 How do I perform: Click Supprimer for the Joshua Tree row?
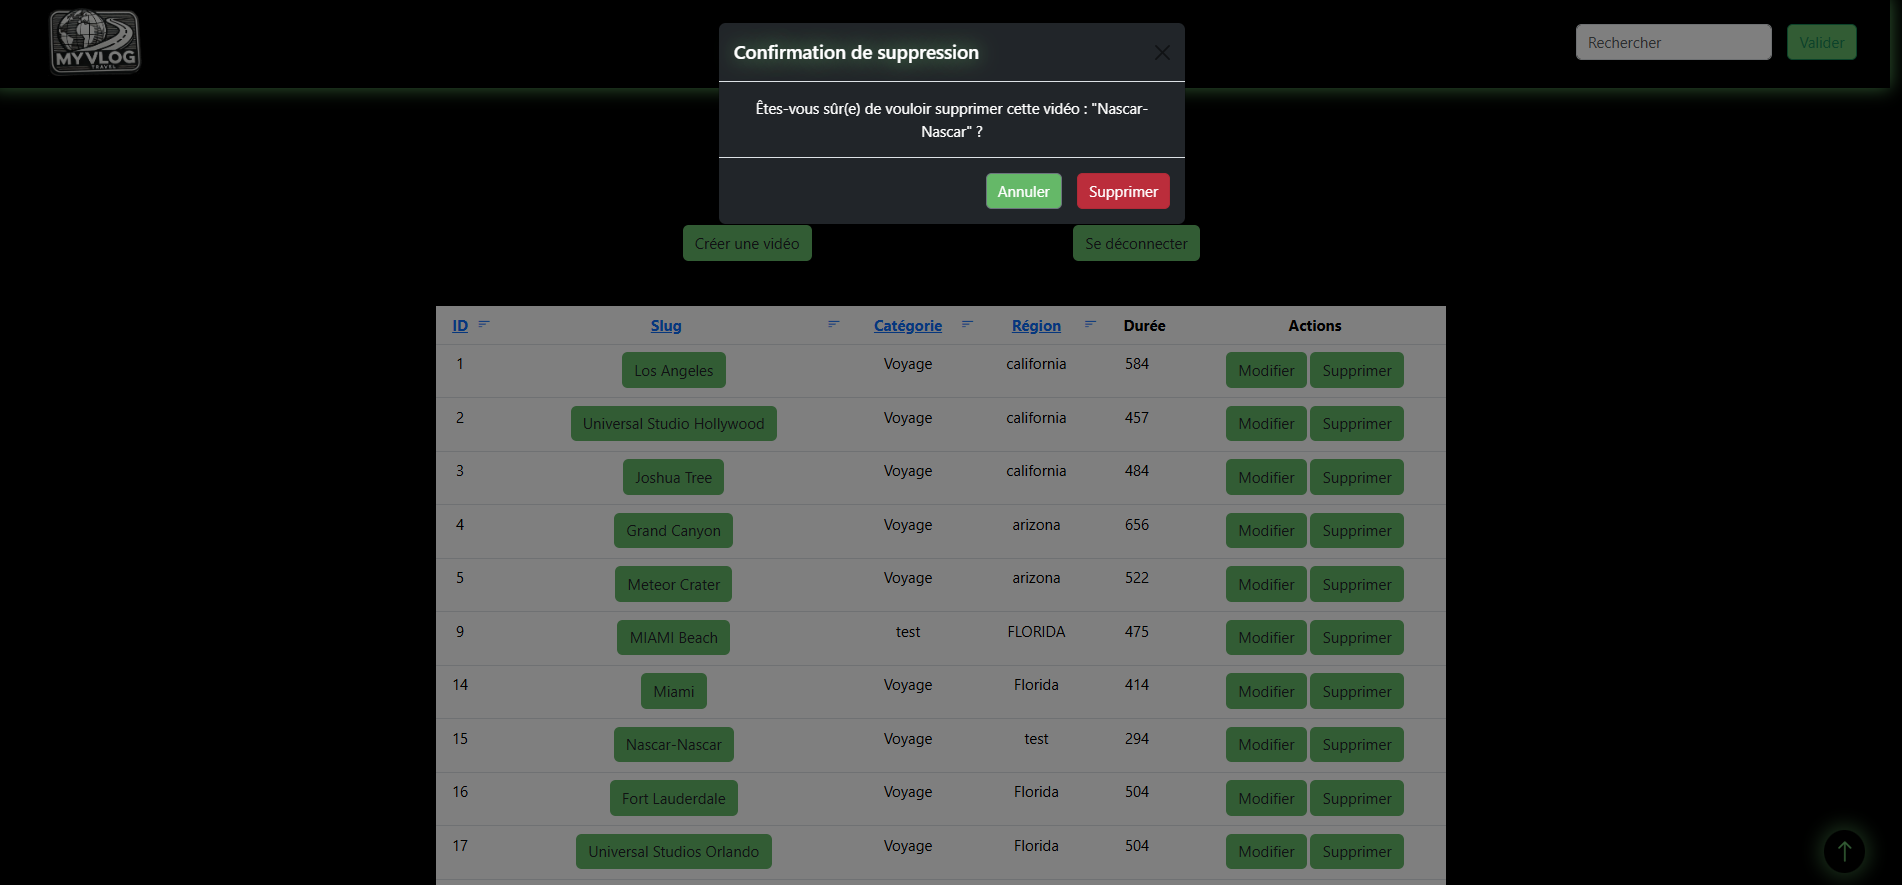(1356, 477)
